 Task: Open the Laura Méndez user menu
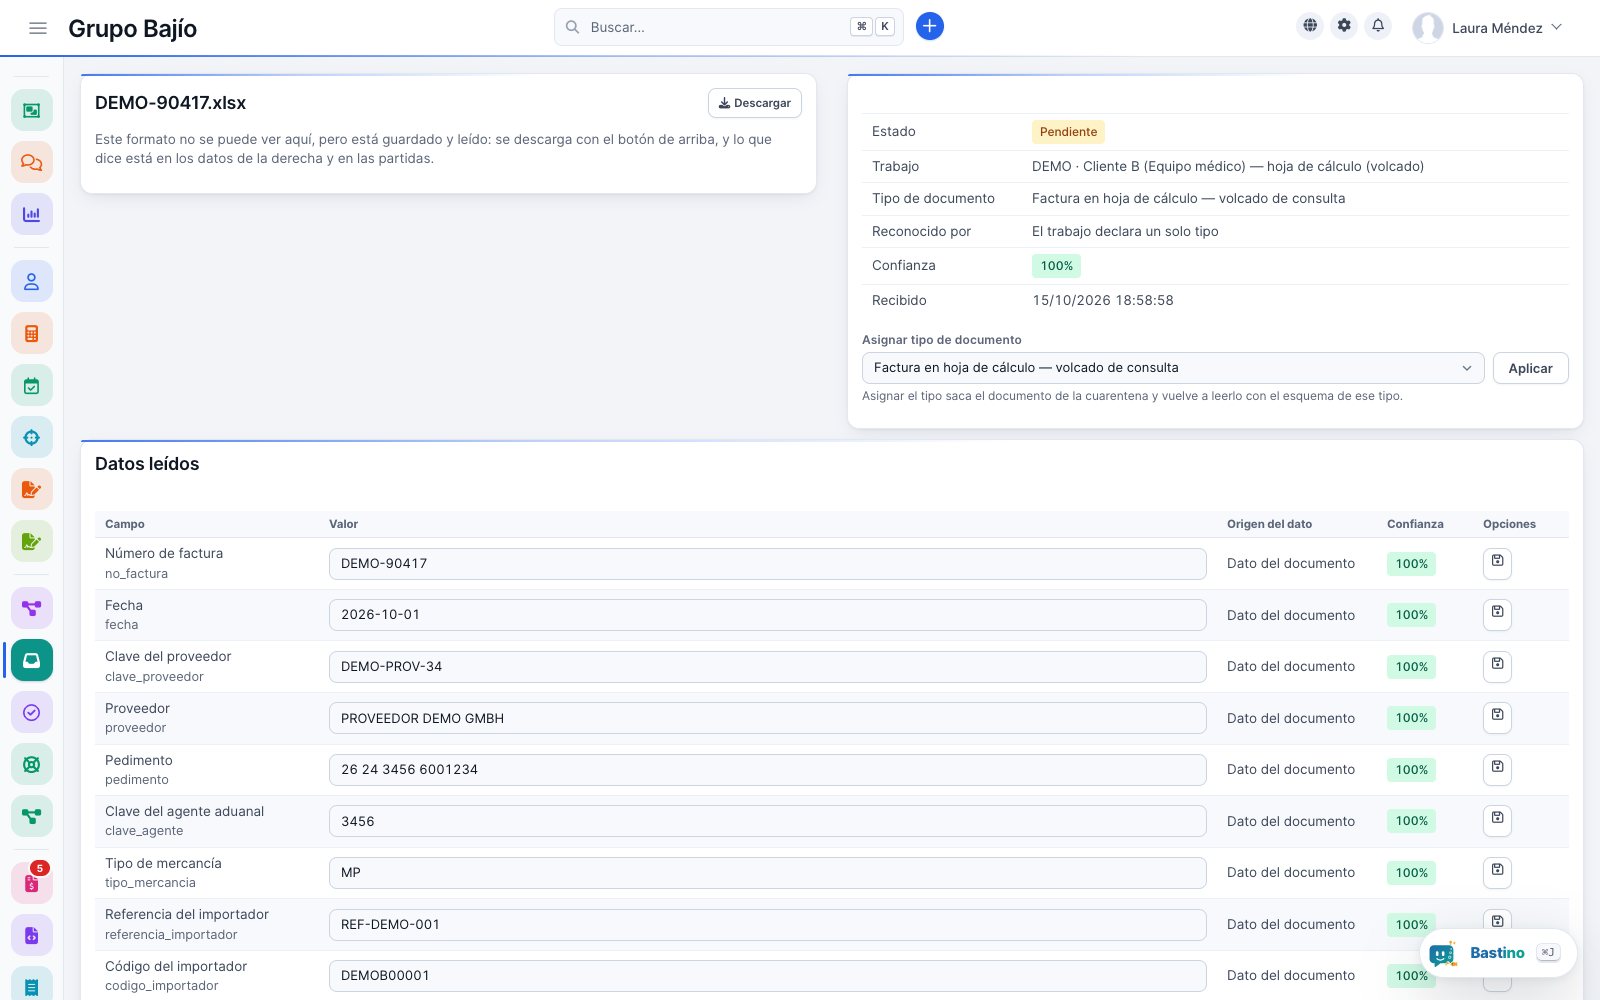coord(1487,28)
